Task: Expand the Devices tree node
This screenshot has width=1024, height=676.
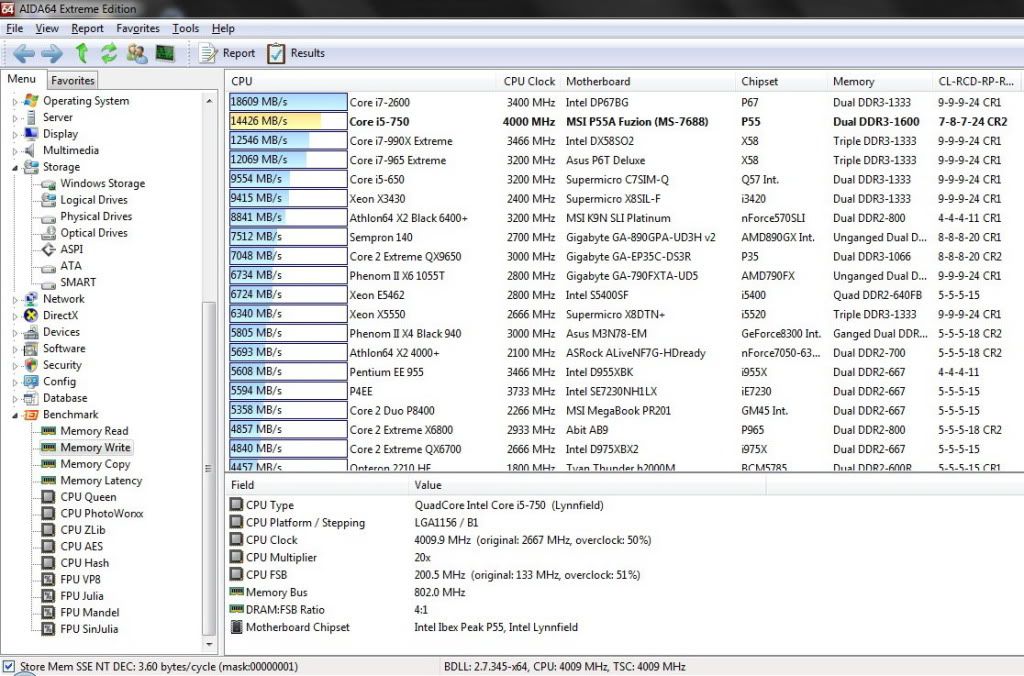Action: [15, 332]
